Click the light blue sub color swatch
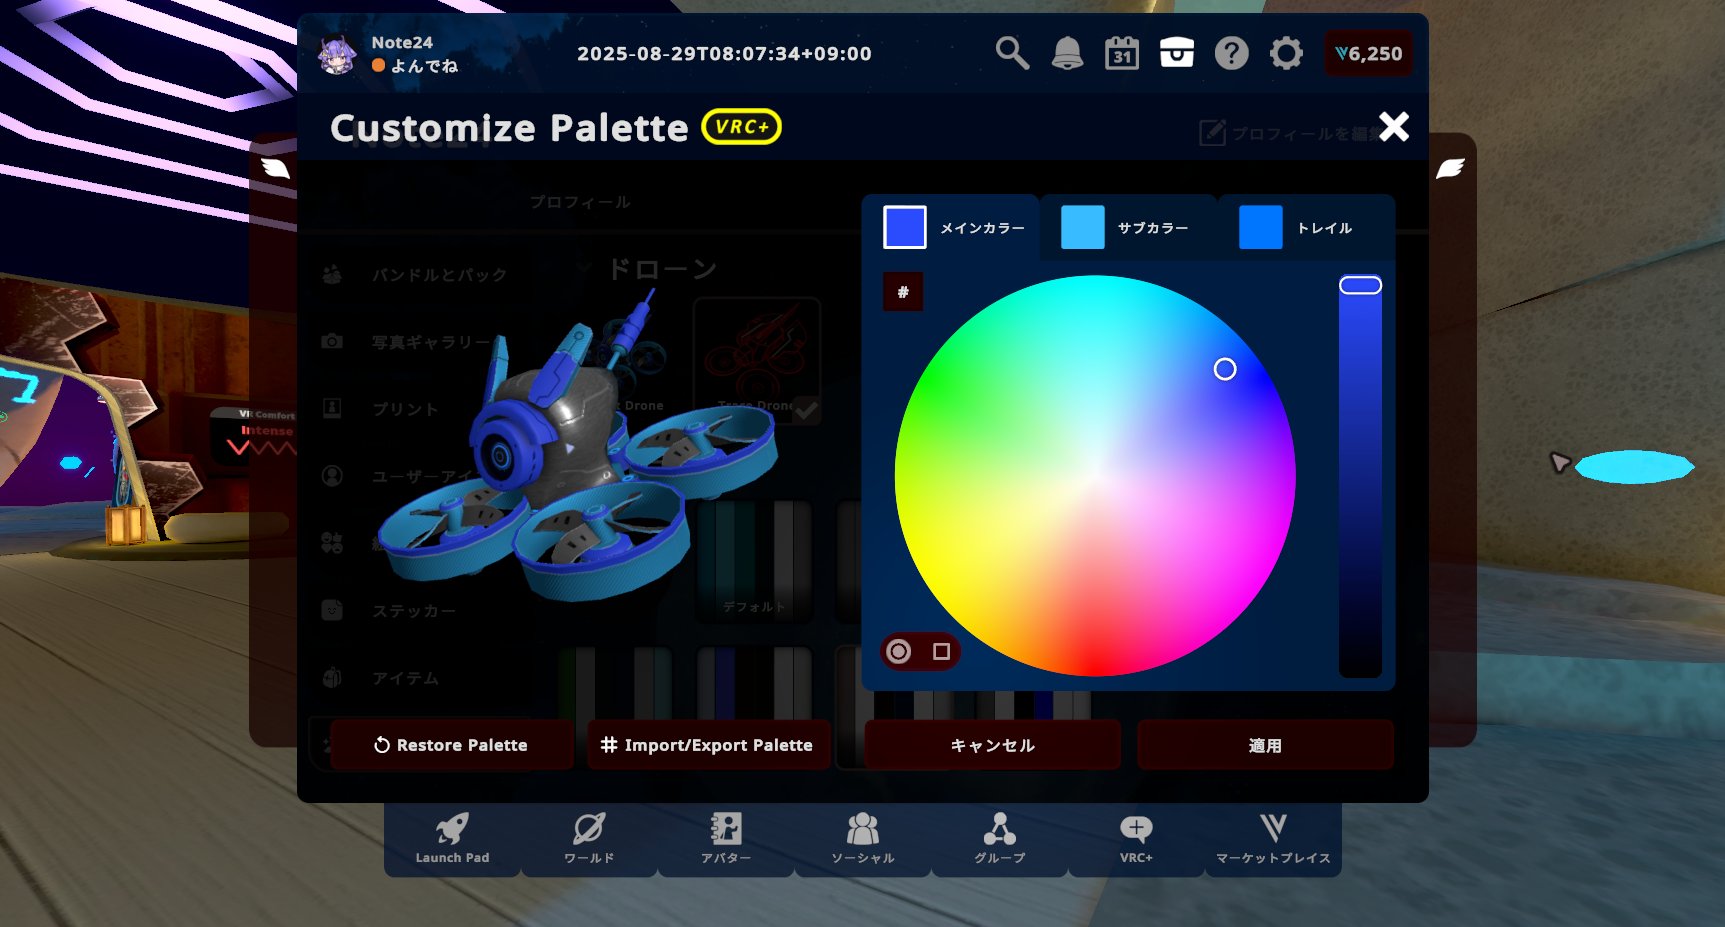The image size is (1725, 927). 1083,227
